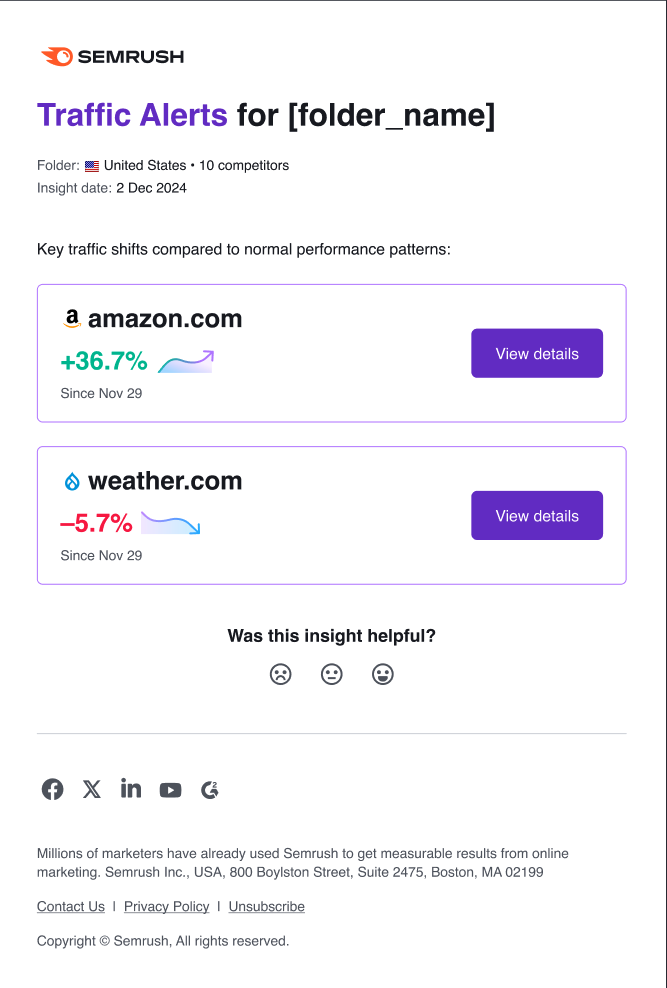667x988 pixels.
Task: Click the amazon.com favicon
Action: 70,318
